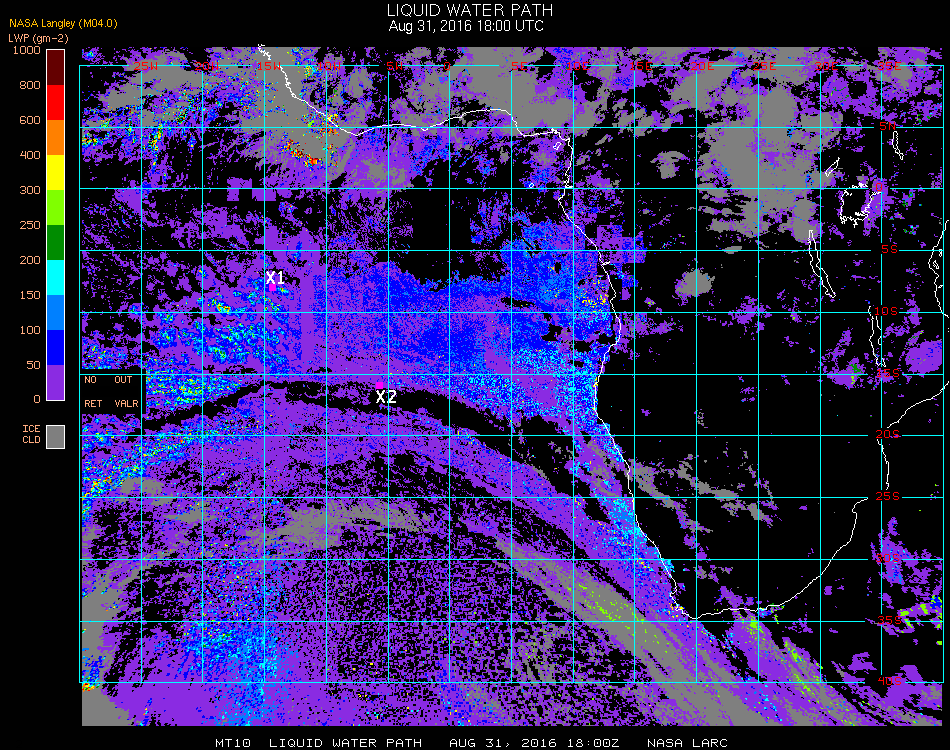Select the cyan swatch between 200 and 150
Screen dimensions: 950x750
point(56,277)
